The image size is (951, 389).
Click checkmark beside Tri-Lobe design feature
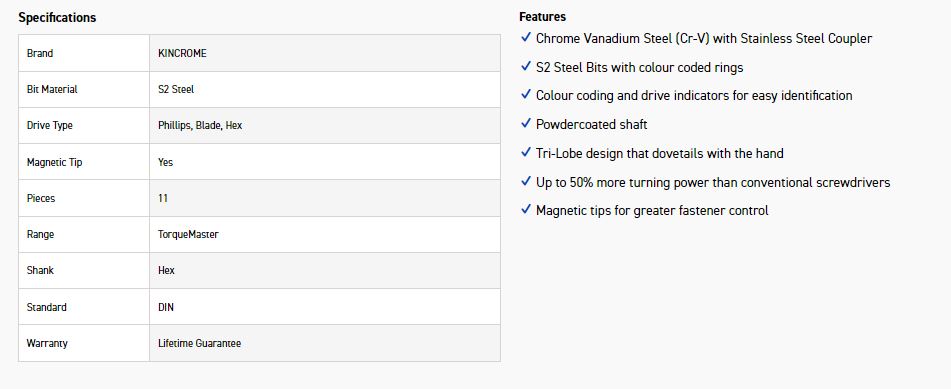526,152
